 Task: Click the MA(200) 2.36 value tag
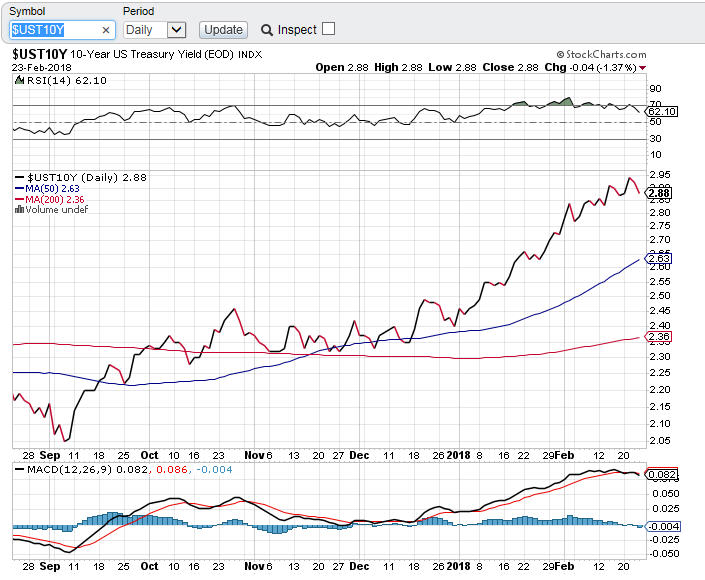click(x=659, y=337)
